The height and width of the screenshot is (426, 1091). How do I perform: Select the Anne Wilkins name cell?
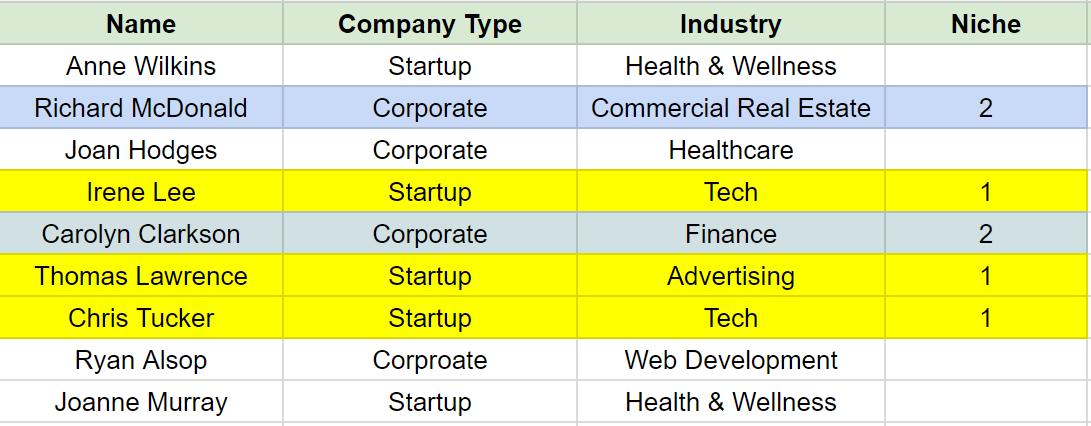pyautogui.click(x=141, y=66)
